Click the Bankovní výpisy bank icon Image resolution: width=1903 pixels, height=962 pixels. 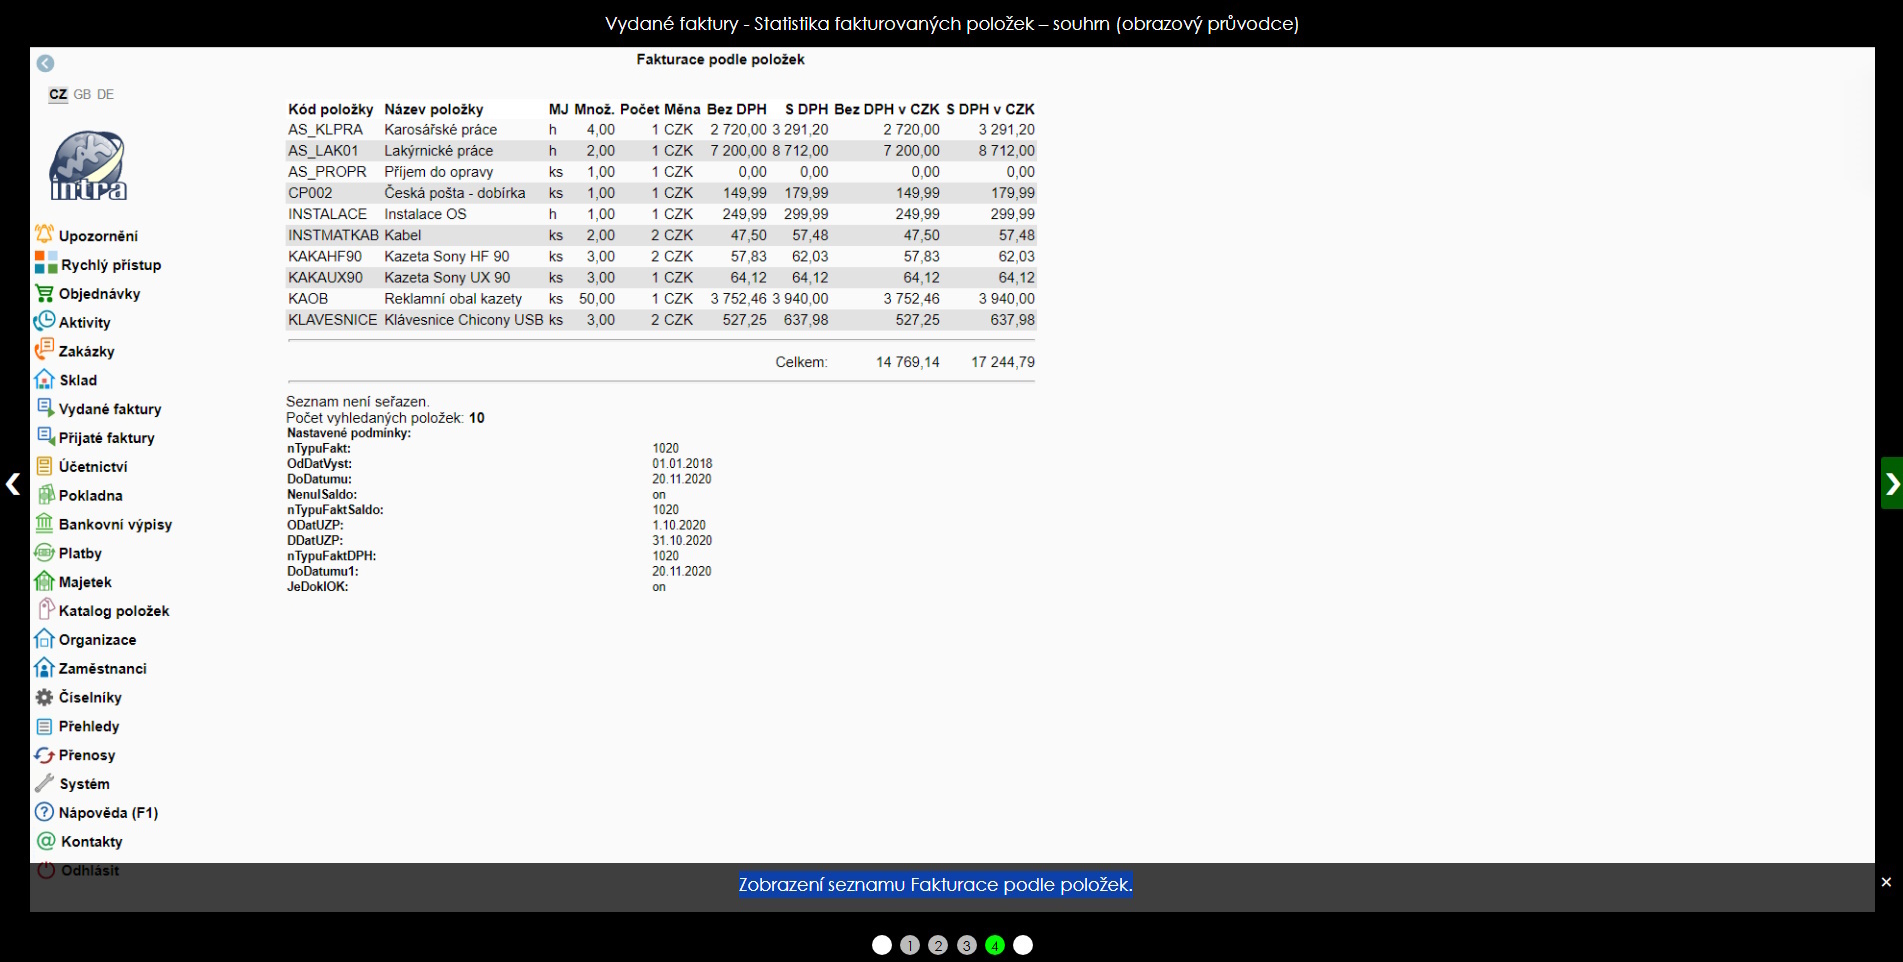pos(44,524)
